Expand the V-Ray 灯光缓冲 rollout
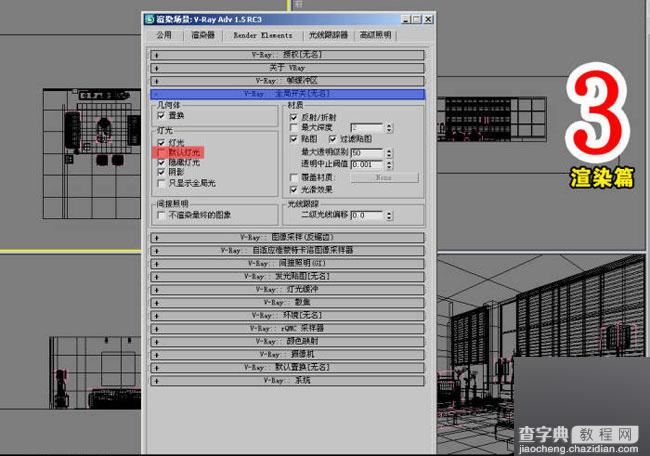650x456 pixels. (x=287, y=289)
